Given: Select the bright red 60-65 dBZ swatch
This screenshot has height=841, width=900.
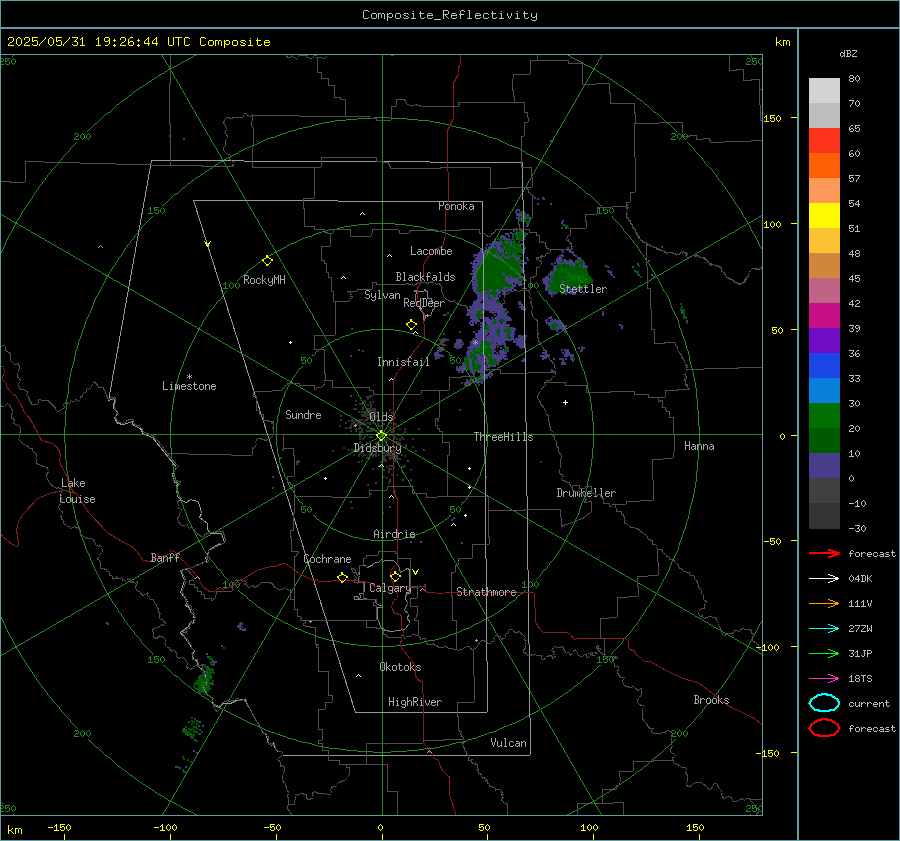Looking at the screenshot, I should 824,141.
